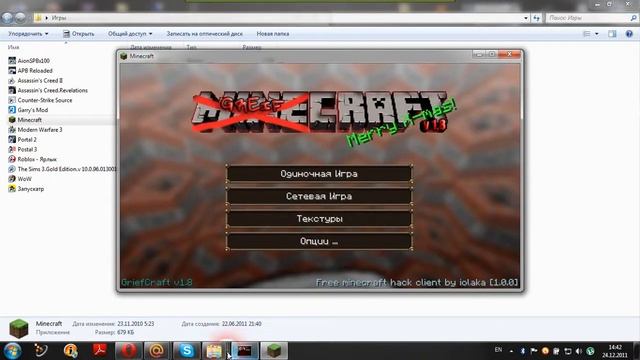Open Опции... in the Minecraft menu
The height and width of the screenshot is (360, 640).
319,241
